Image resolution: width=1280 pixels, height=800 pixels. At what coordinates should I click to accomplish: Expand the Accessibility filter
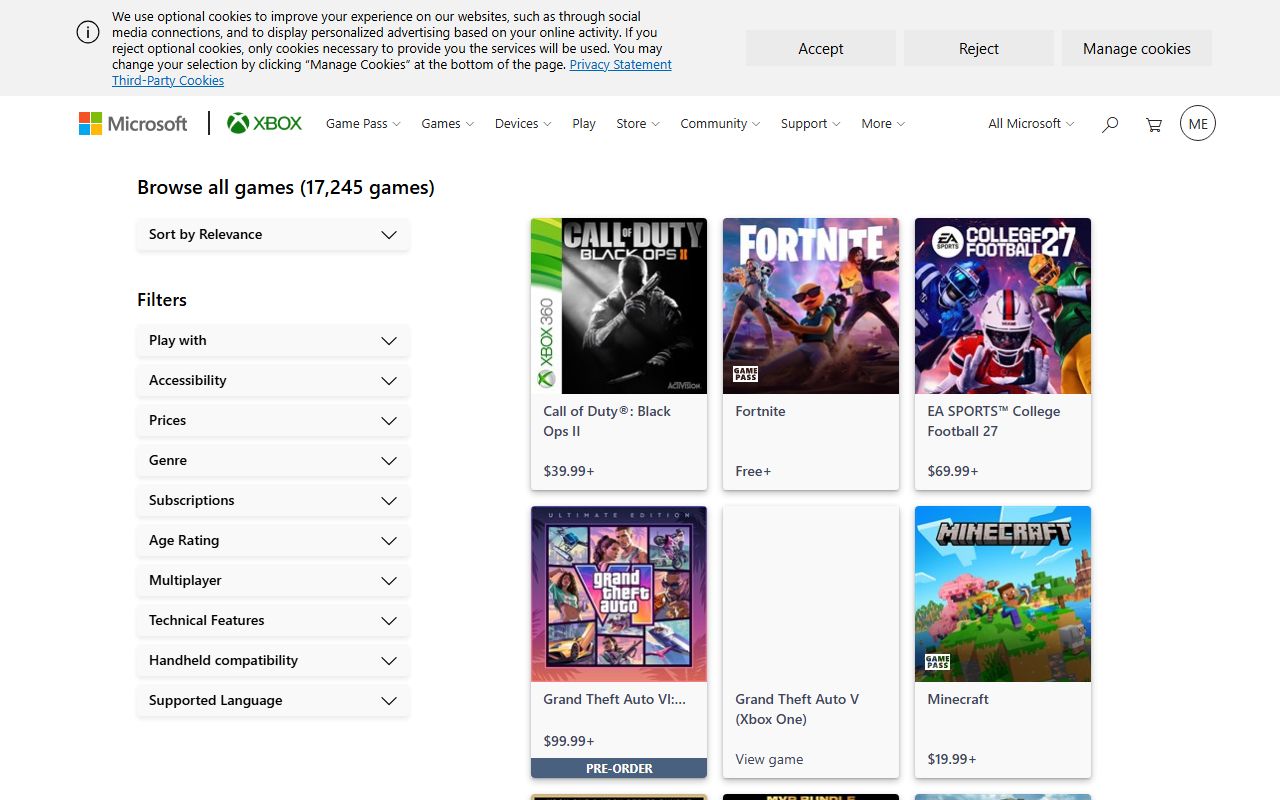273,380
